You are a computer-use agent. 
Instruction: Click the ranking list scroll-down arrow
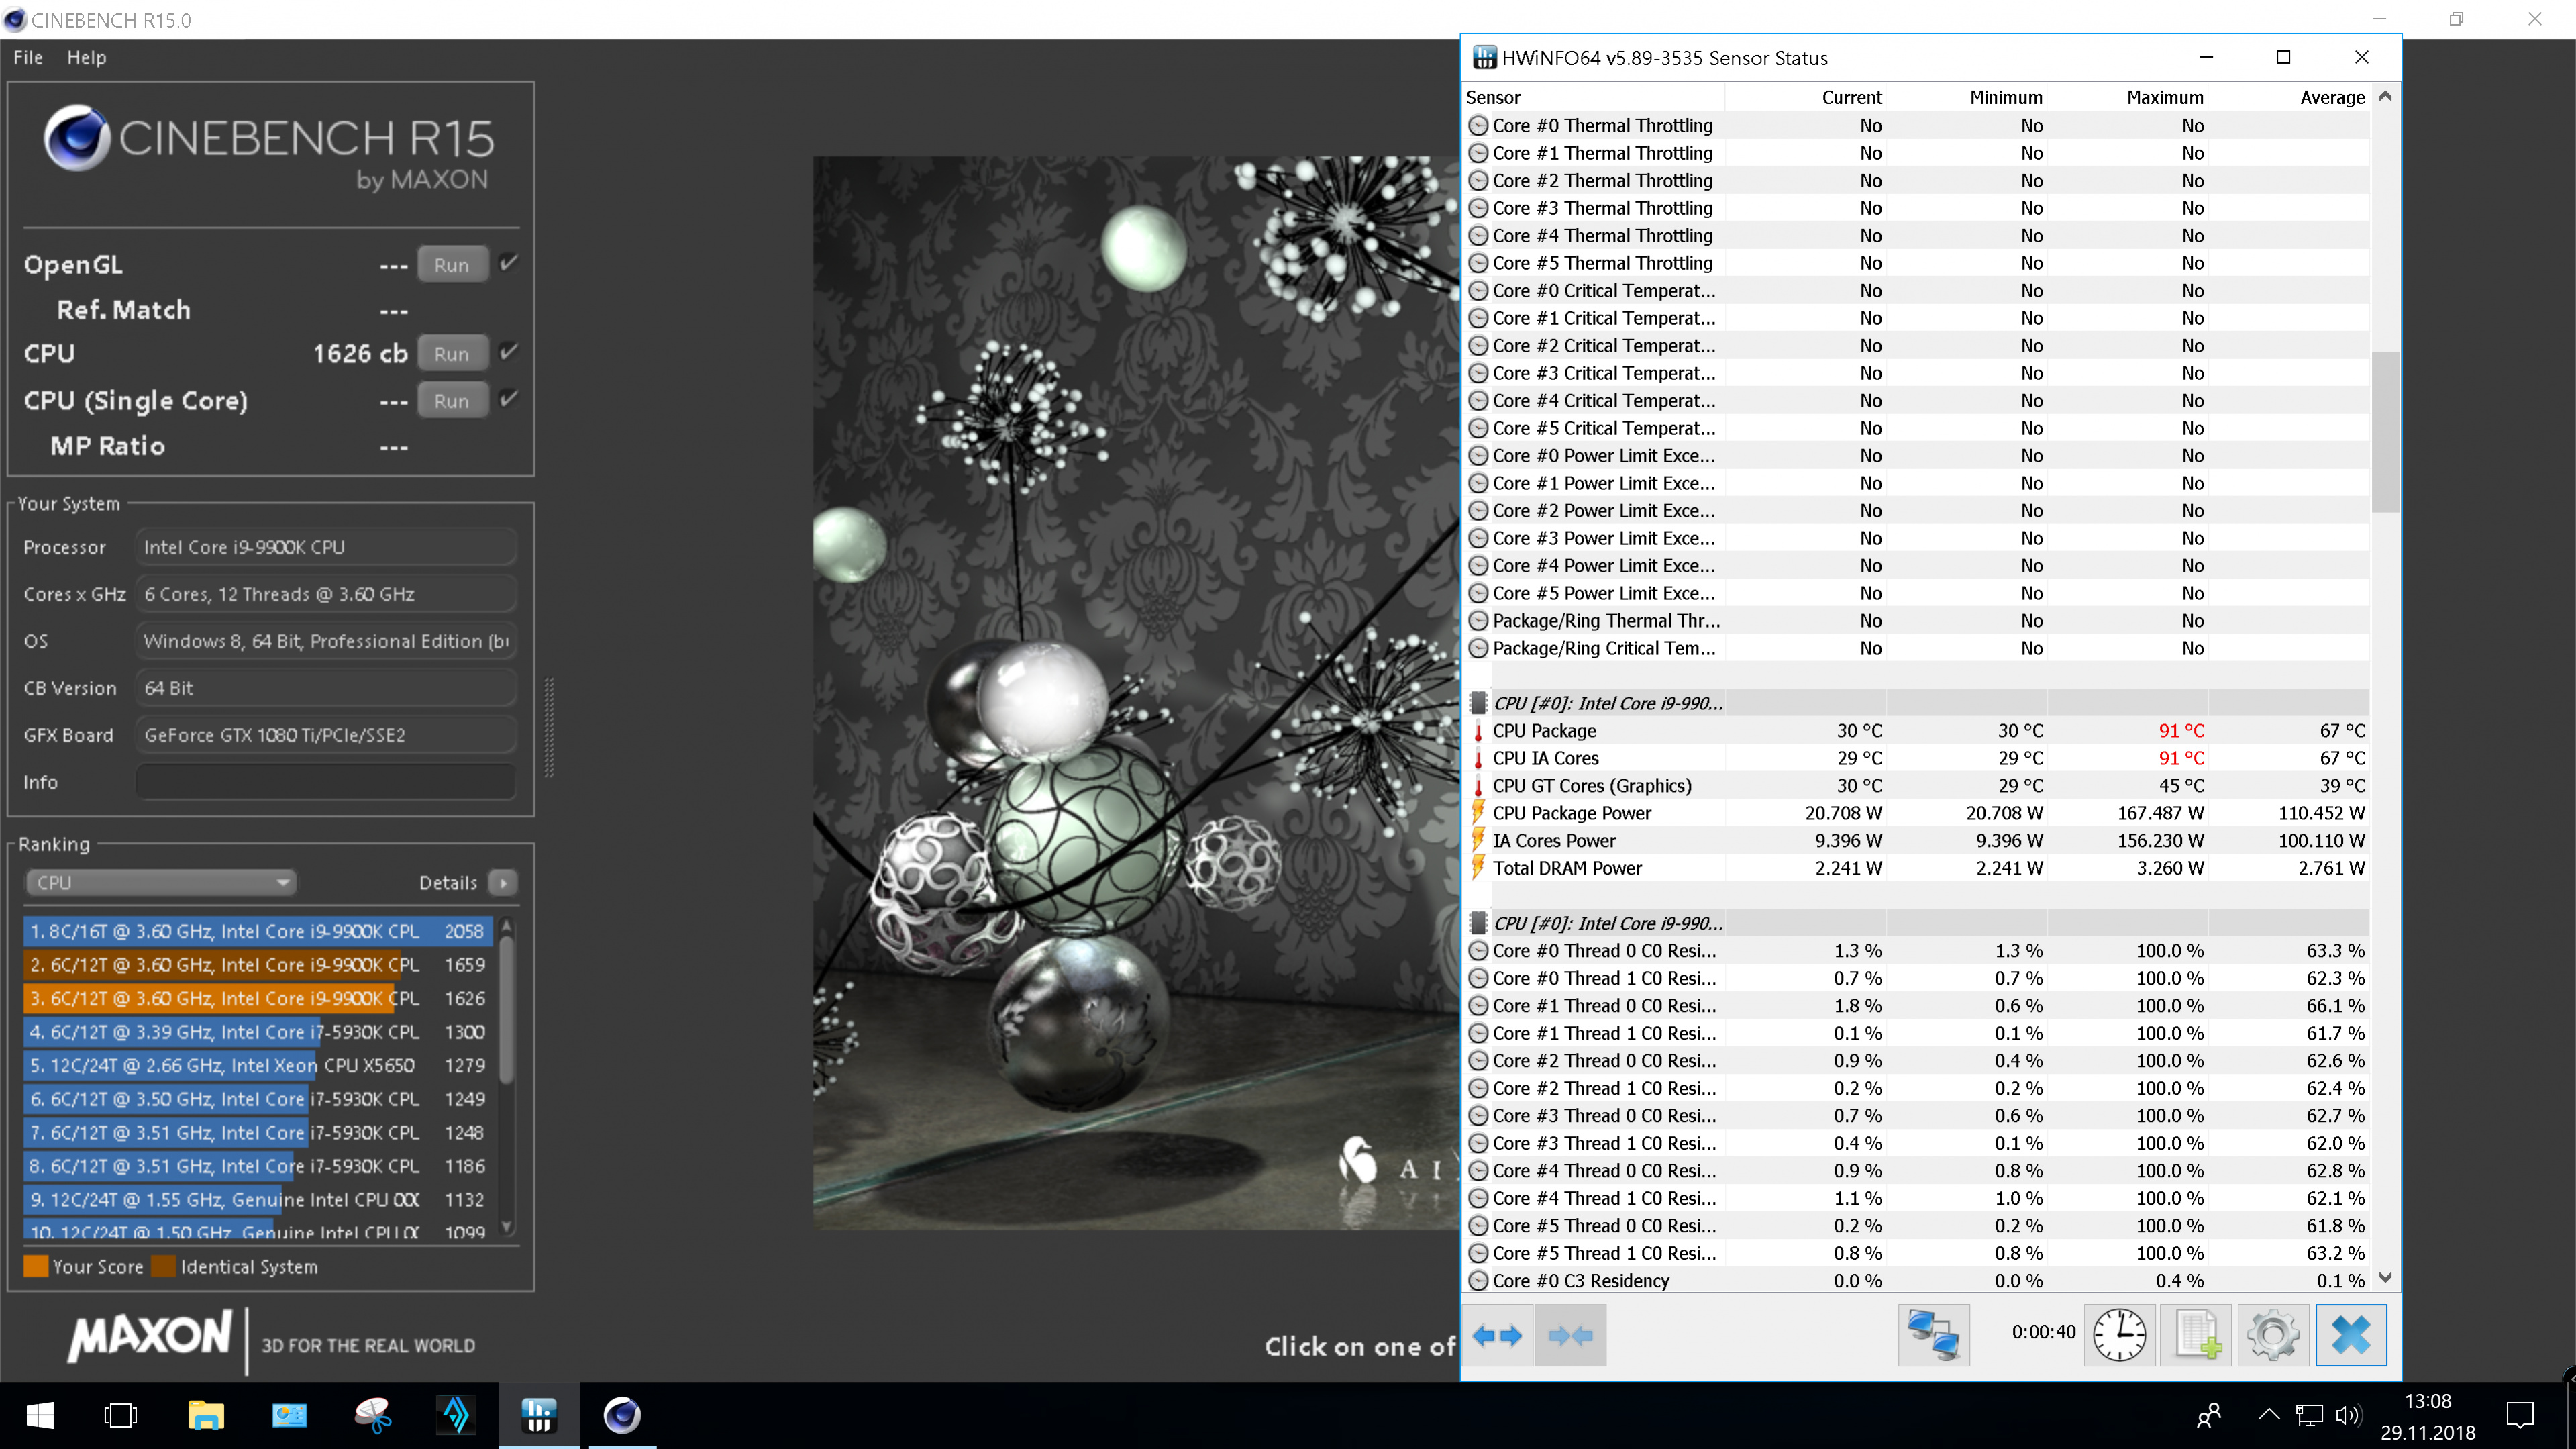507,1227
